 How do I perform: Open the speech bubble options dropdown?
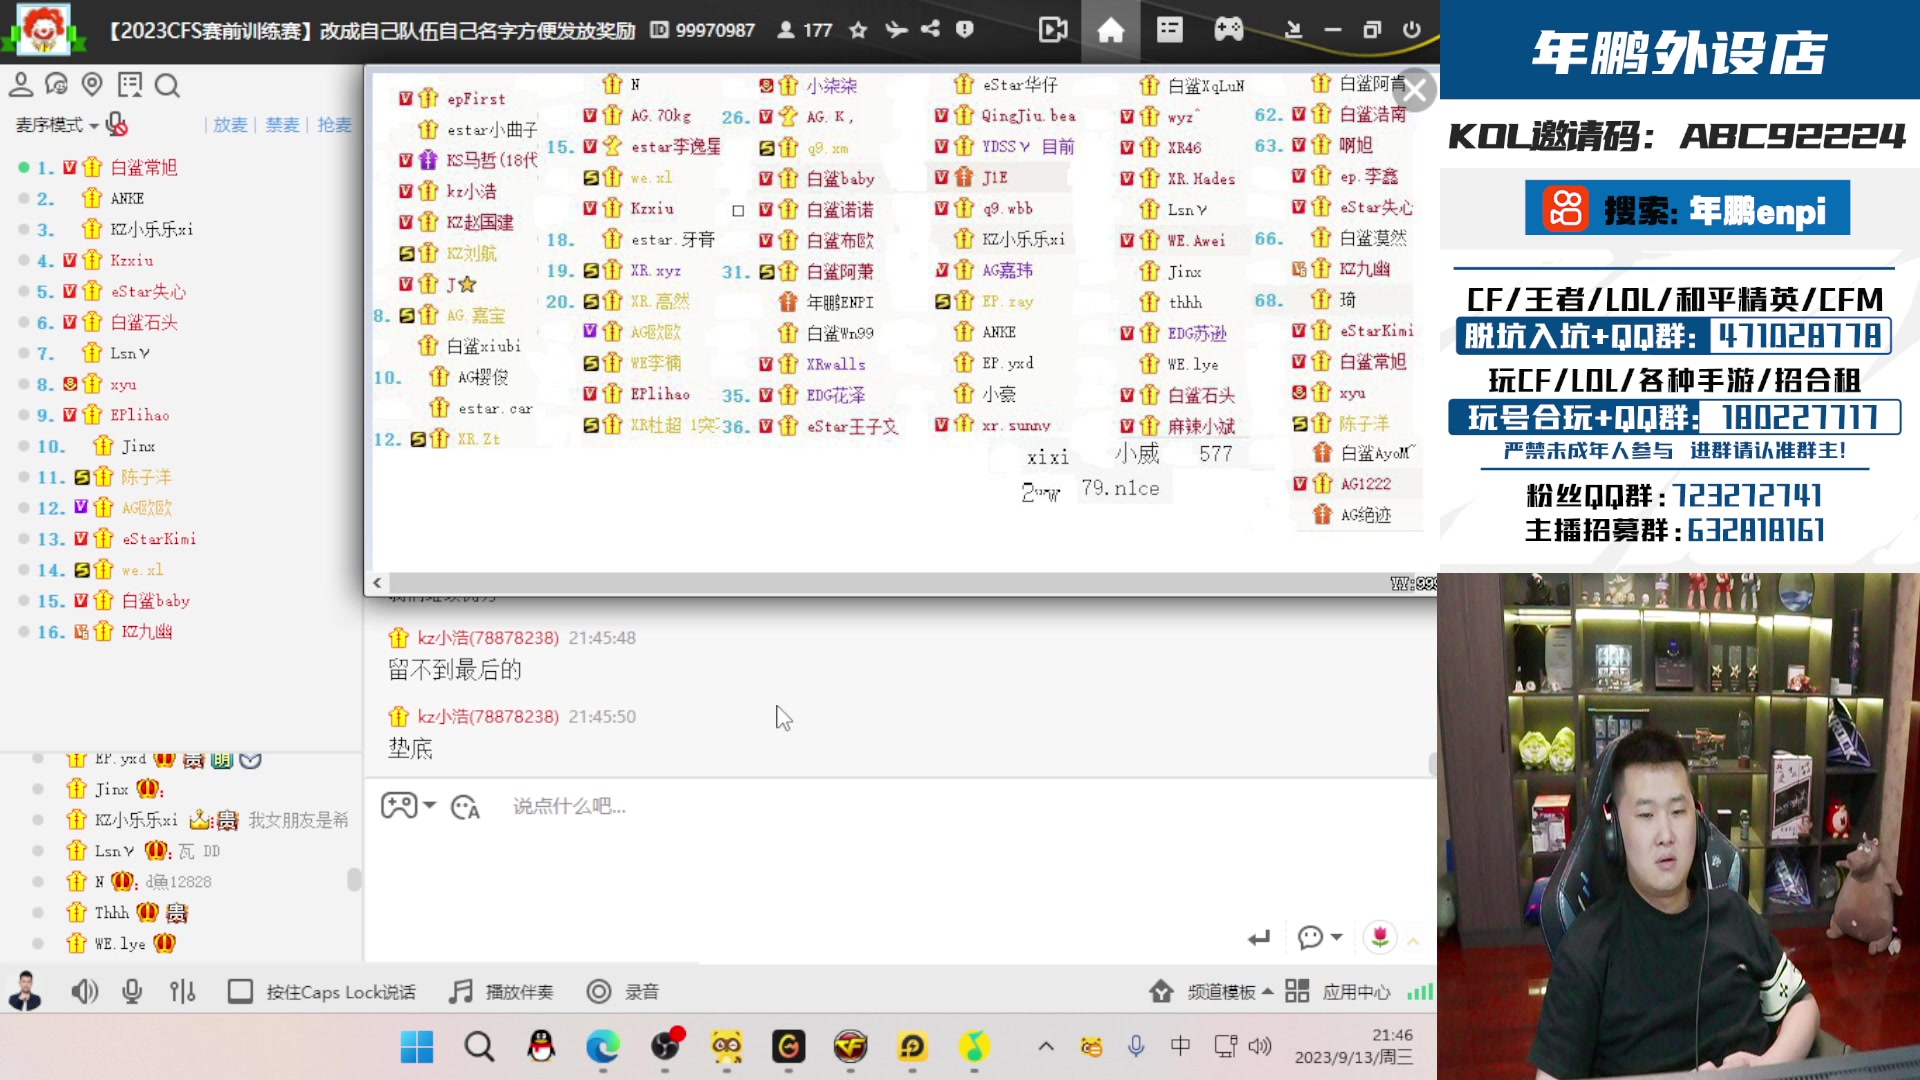point(1320,937)
